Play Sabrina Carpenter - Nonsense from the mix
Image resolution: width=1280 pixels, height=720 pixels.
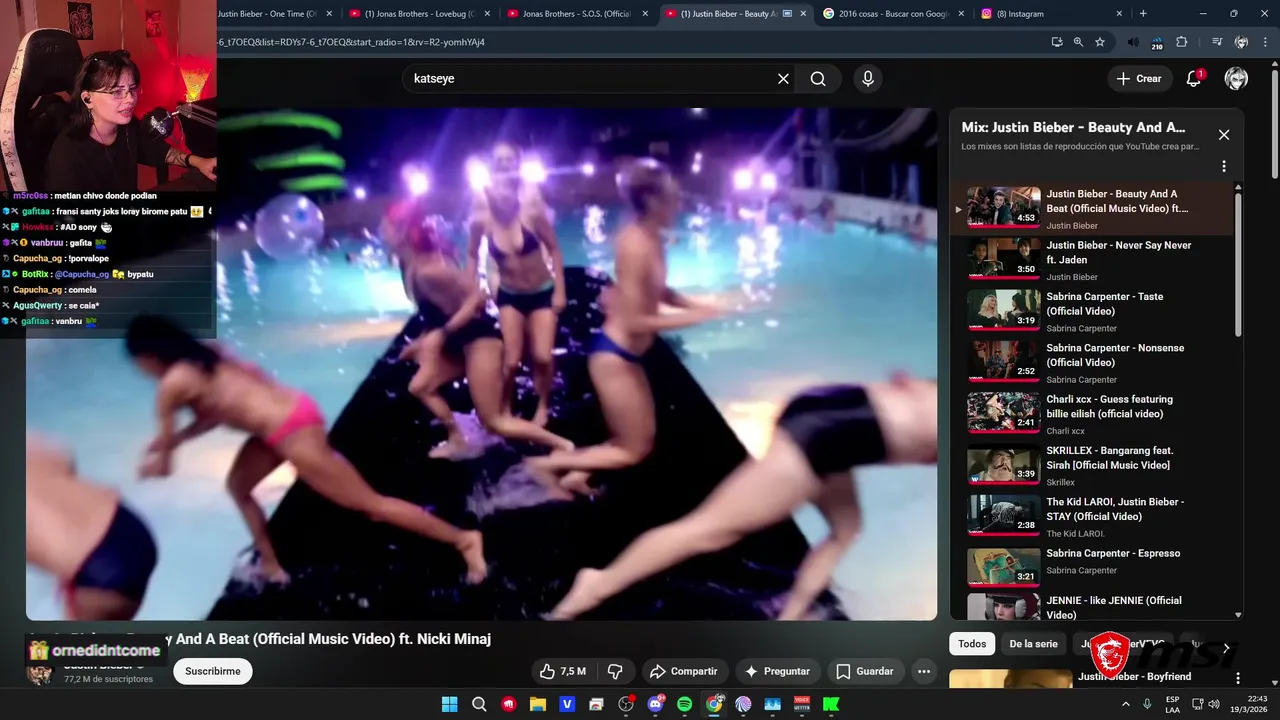(1092, 363)
